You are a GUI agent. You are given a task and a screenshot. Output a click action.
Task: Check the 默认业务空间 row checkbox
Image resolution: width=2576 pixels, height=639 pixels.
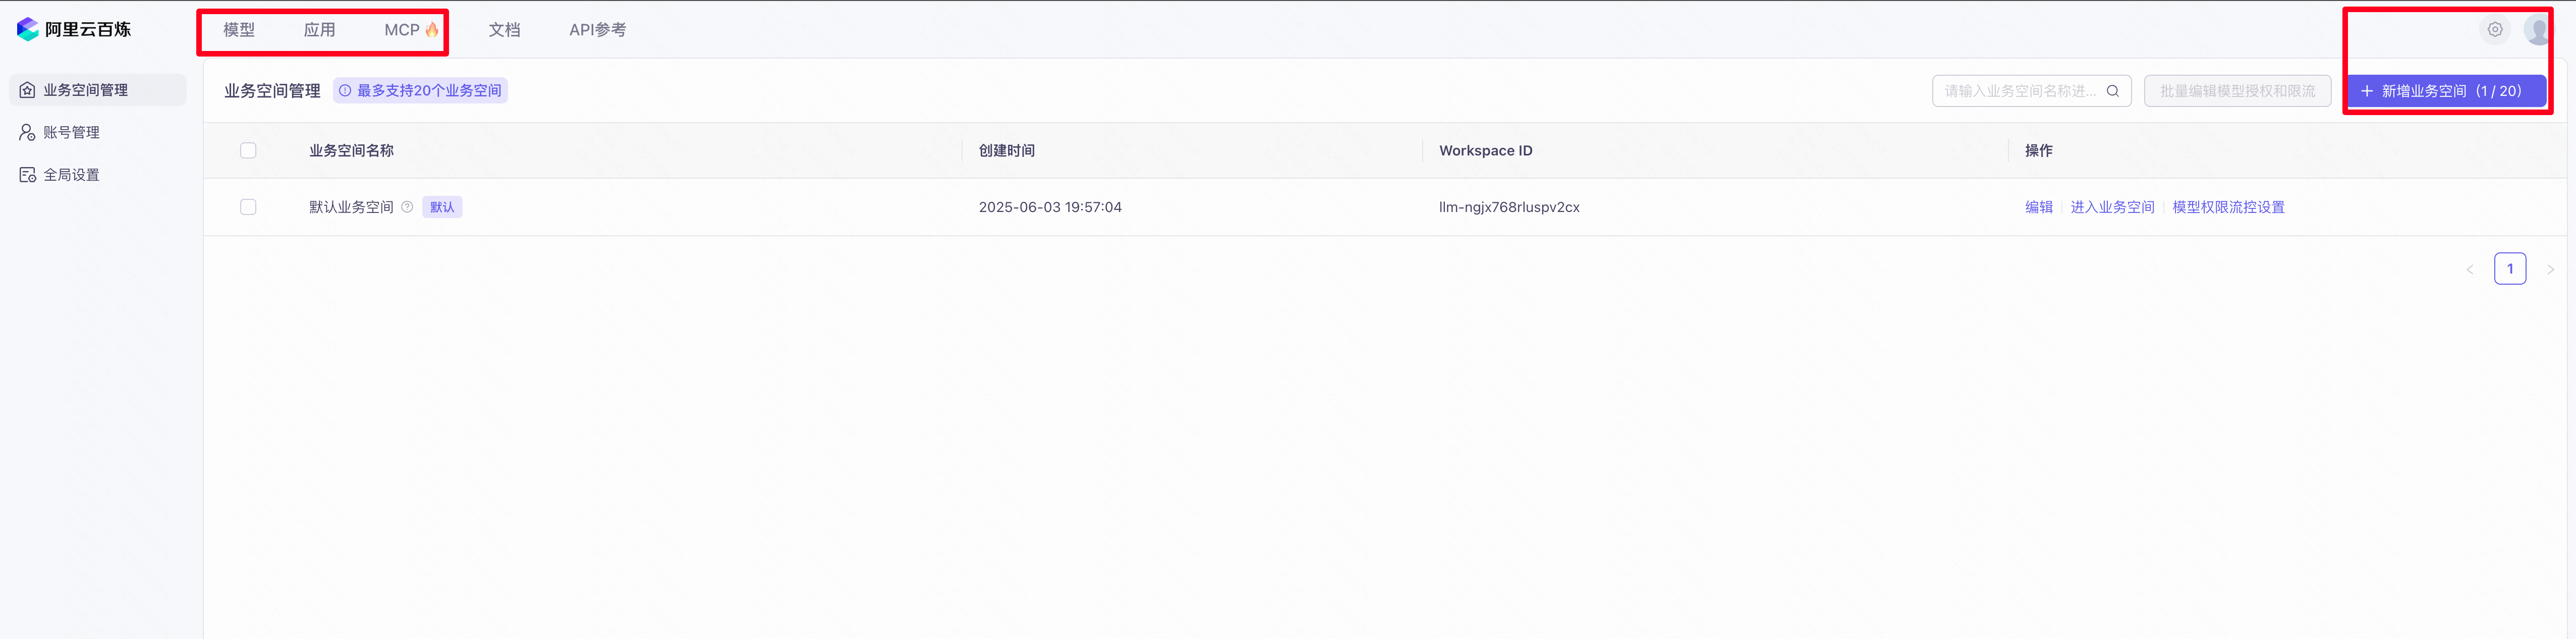click(x=248, y=207)
